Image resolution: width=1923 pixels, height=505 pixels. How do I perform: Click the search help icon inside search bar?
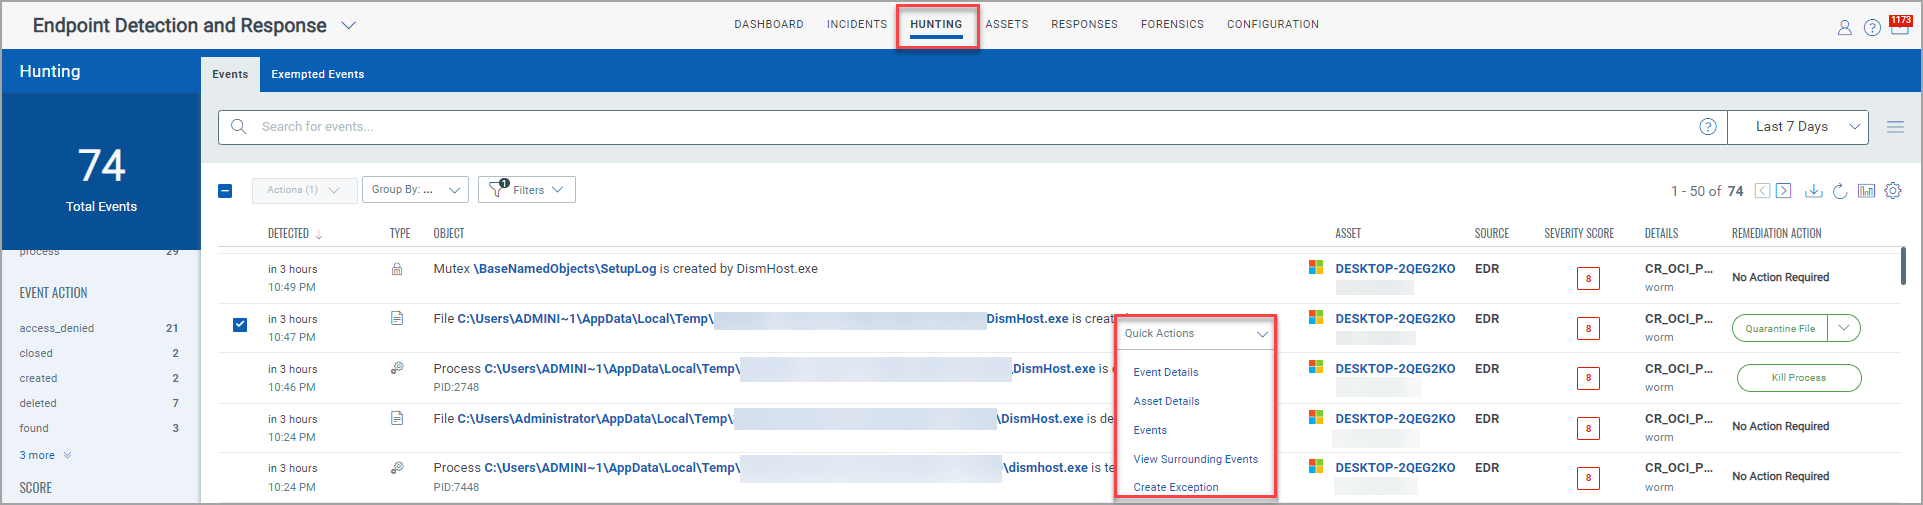(x=1708, y=127)
